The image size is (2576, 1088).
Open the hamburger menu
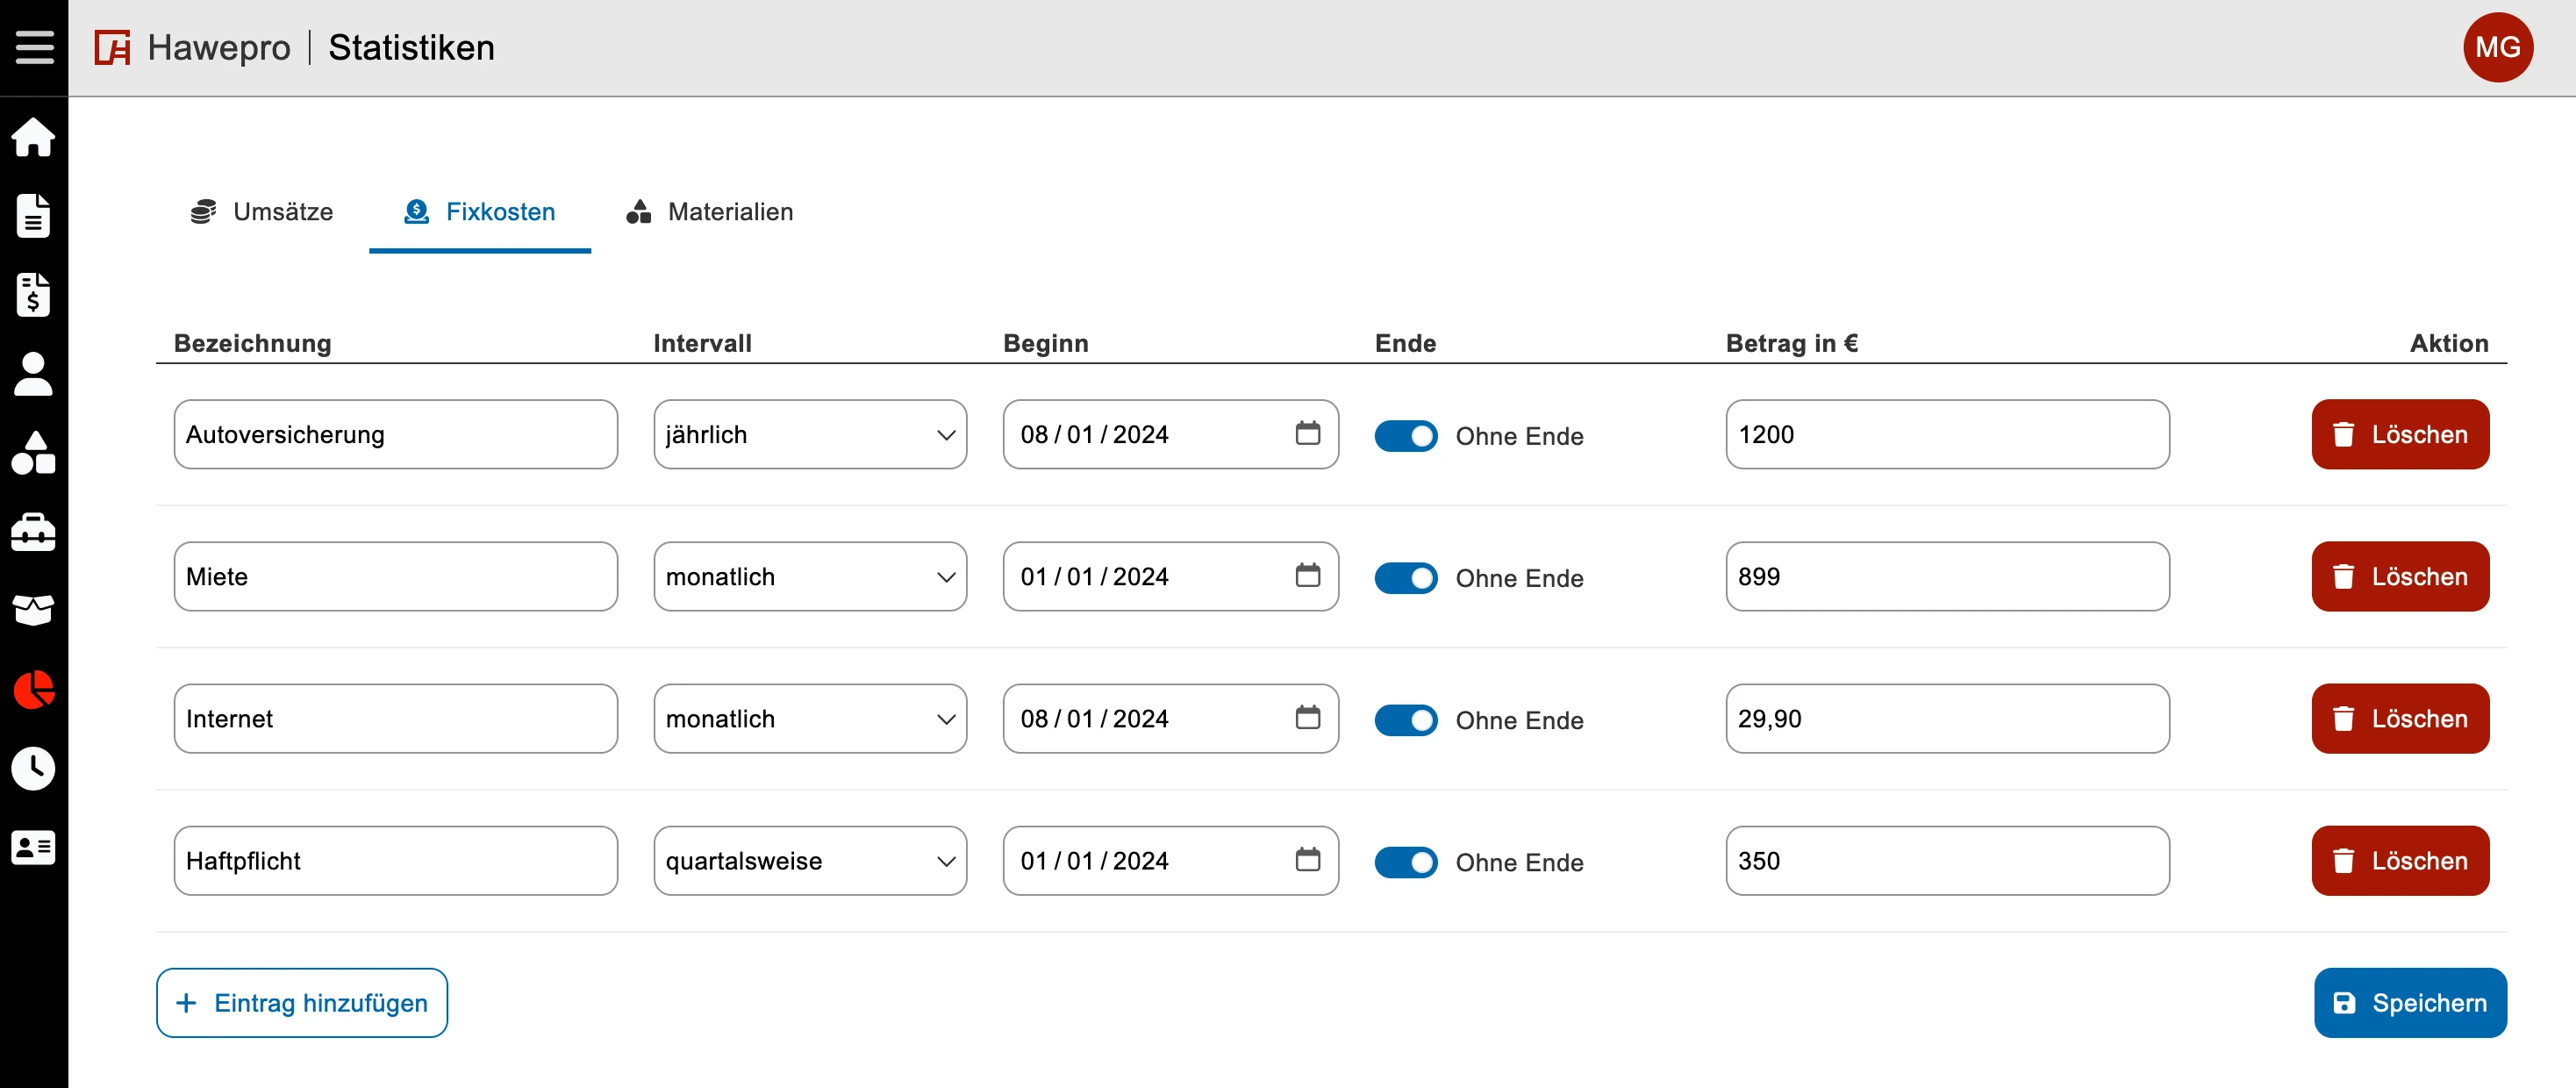[x=34, y=47]
